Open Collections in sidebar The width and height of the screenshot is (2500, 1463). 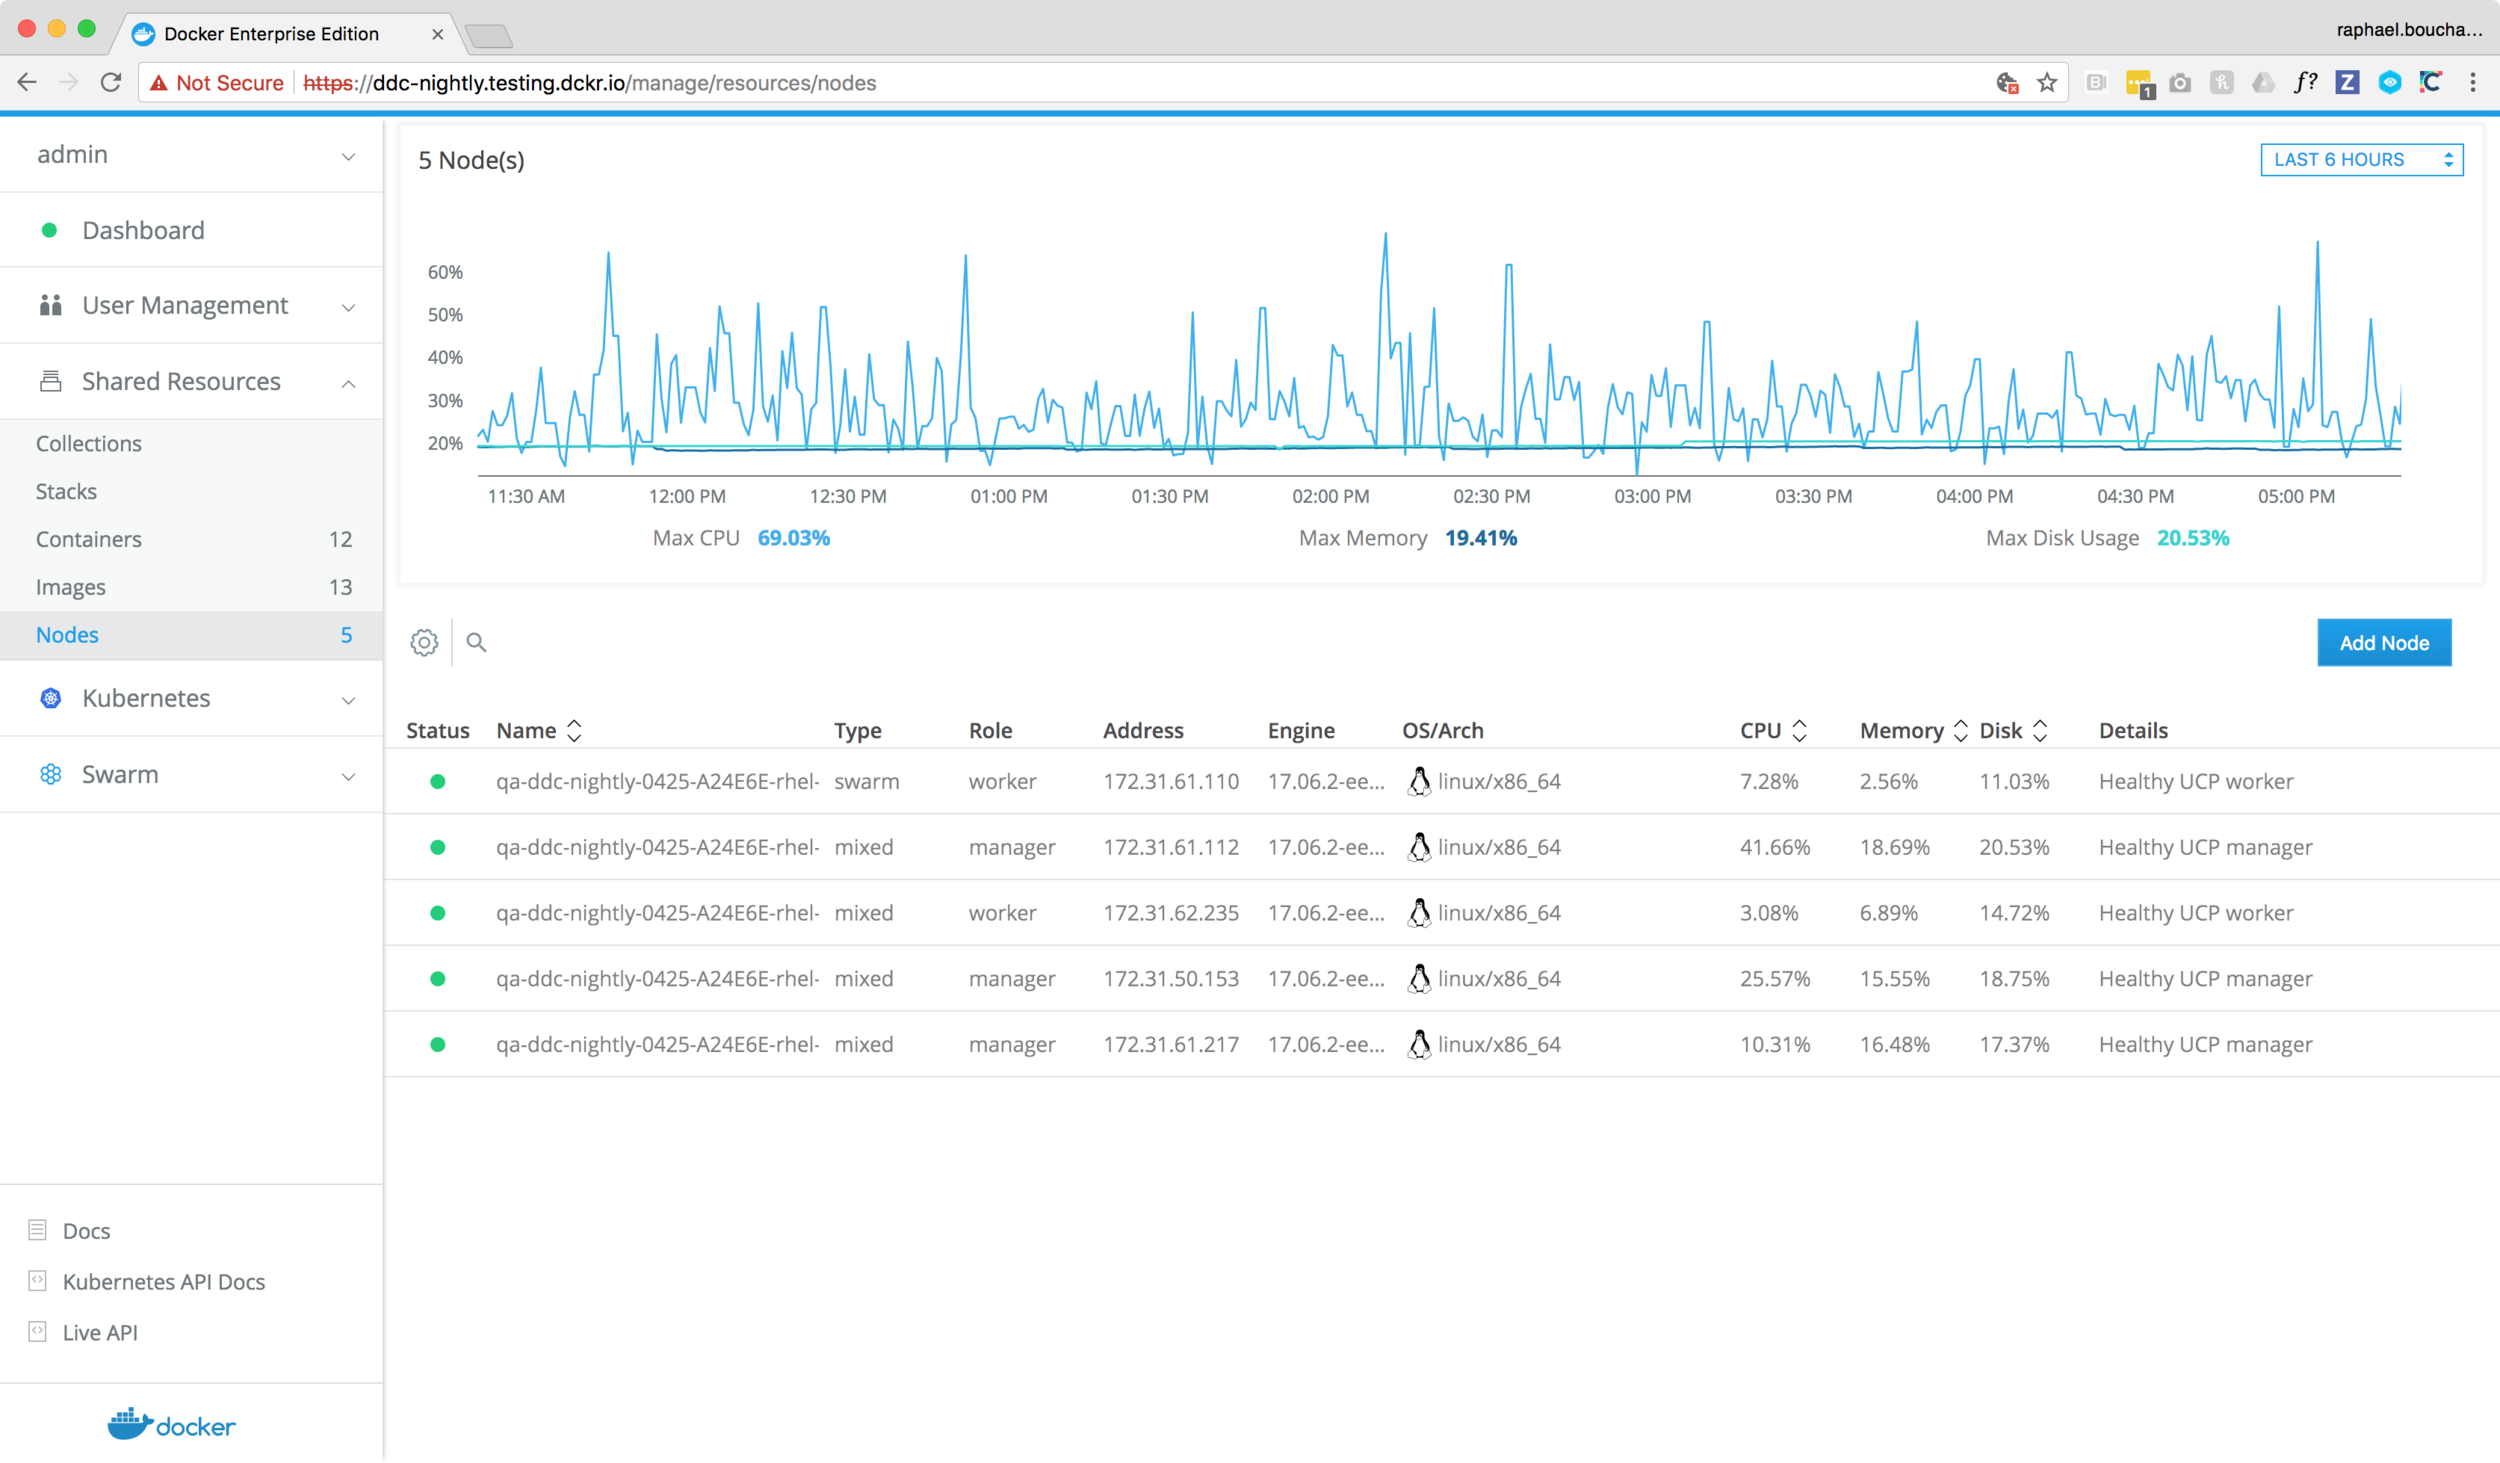click(191, 443)
